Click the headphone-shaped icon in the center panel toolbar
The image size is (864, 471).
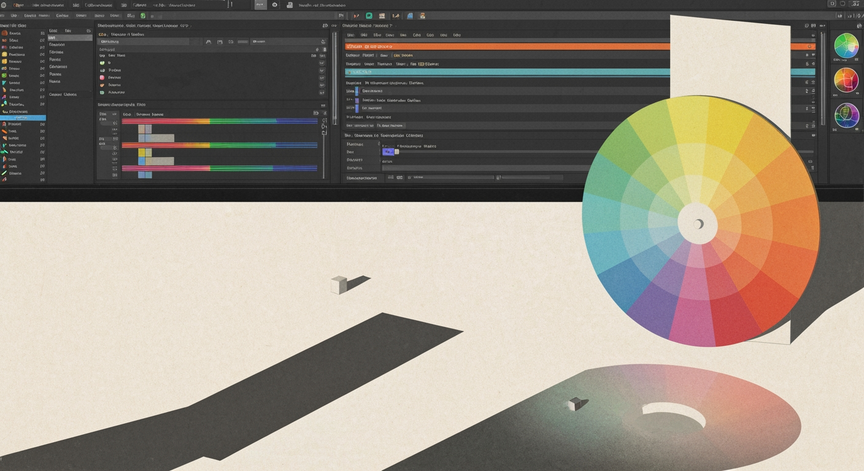pyautogui.click(x=208, y=42)
